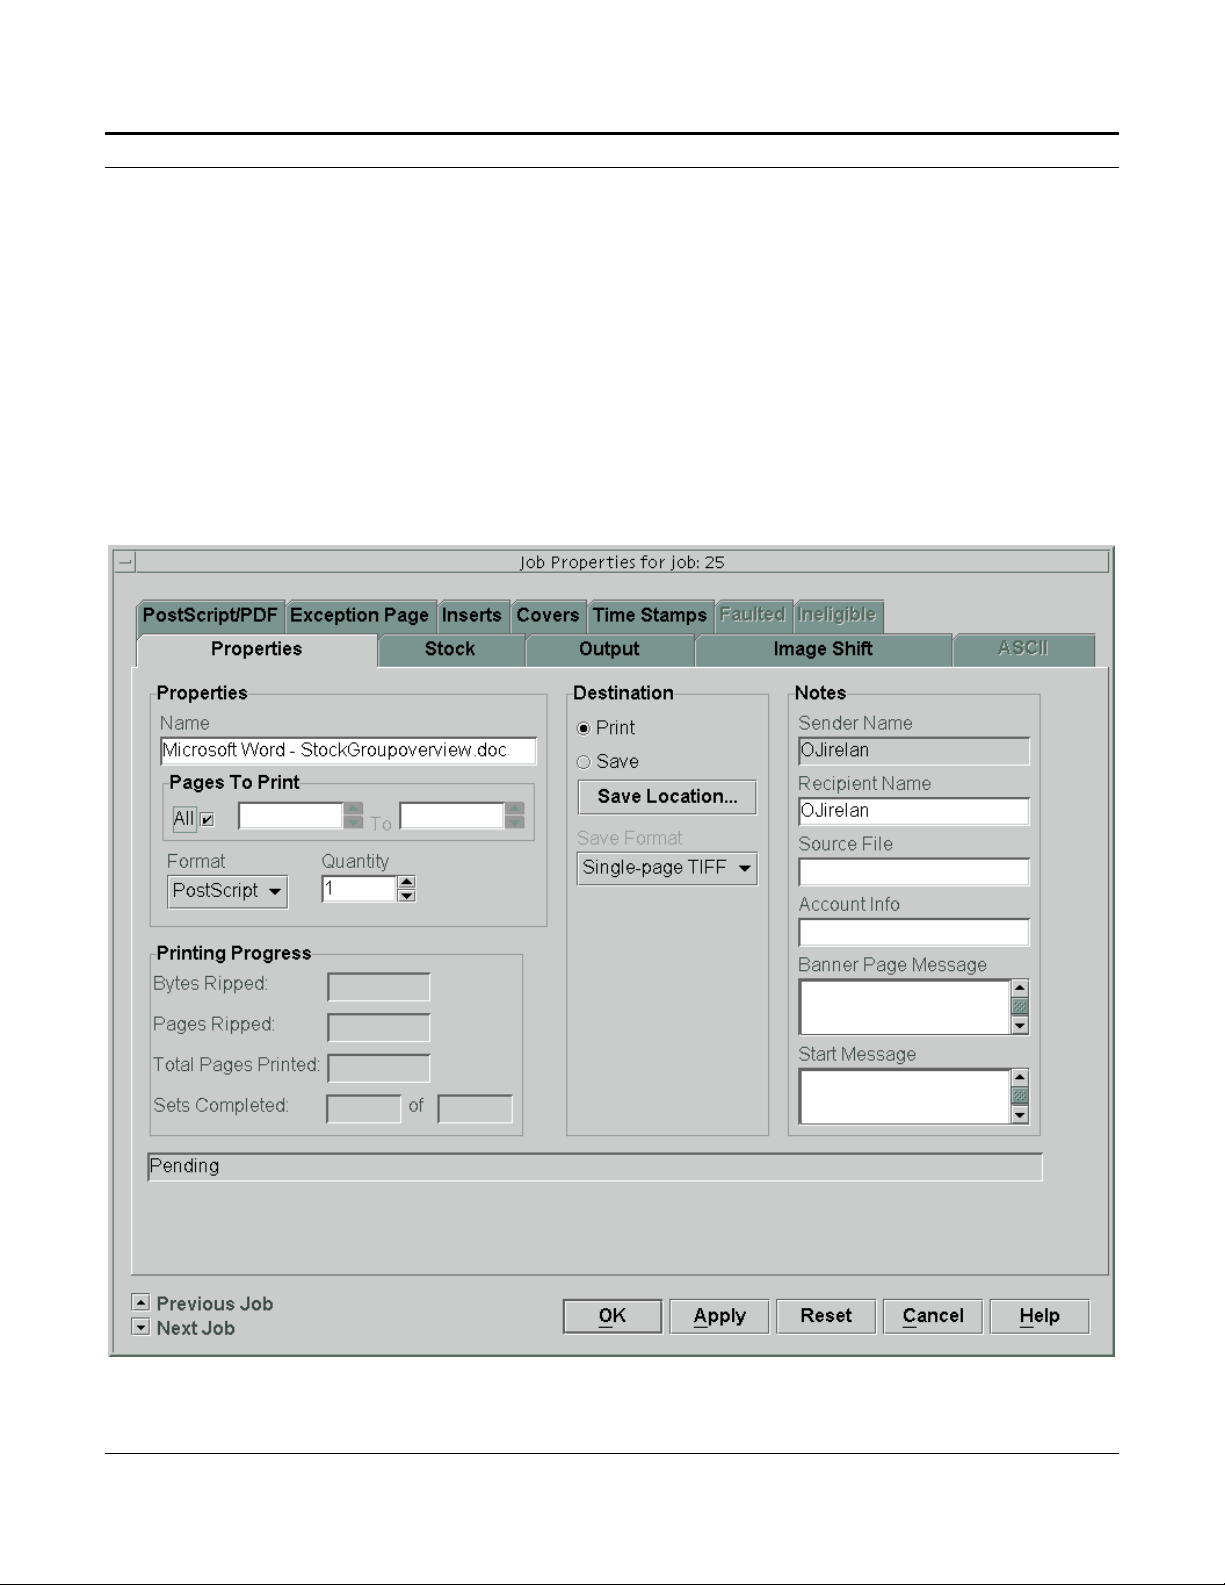The height and width of the screenshot is (1585, 1225).
Task: Switch to the Exception Page tab
Action: point(359,615)
